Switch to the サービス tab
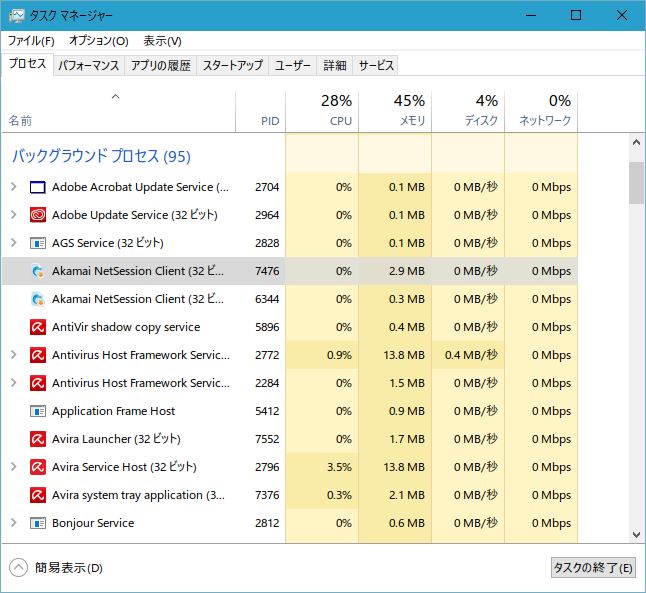Image resolution: width=646 pixels, height=593 pixels. tap(376, 66)
